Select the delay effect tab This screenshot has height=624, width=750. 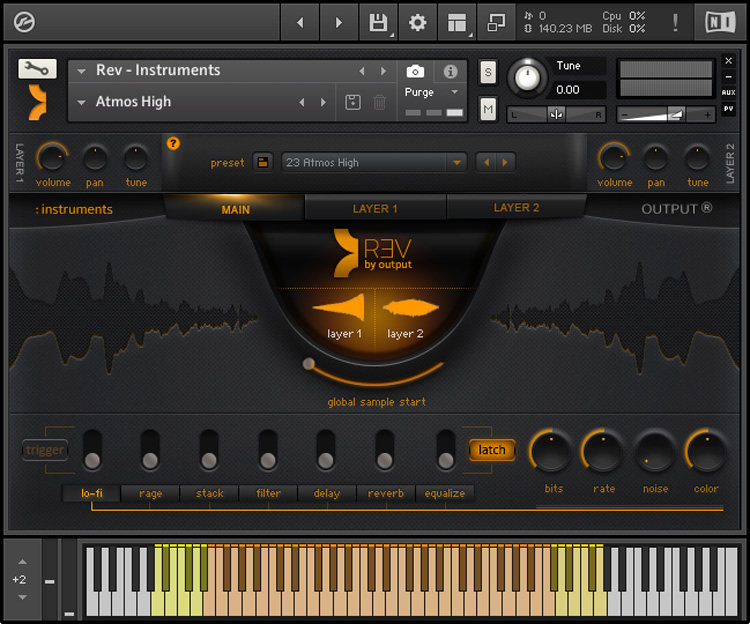pyautogui.click(x=327, y=493)
